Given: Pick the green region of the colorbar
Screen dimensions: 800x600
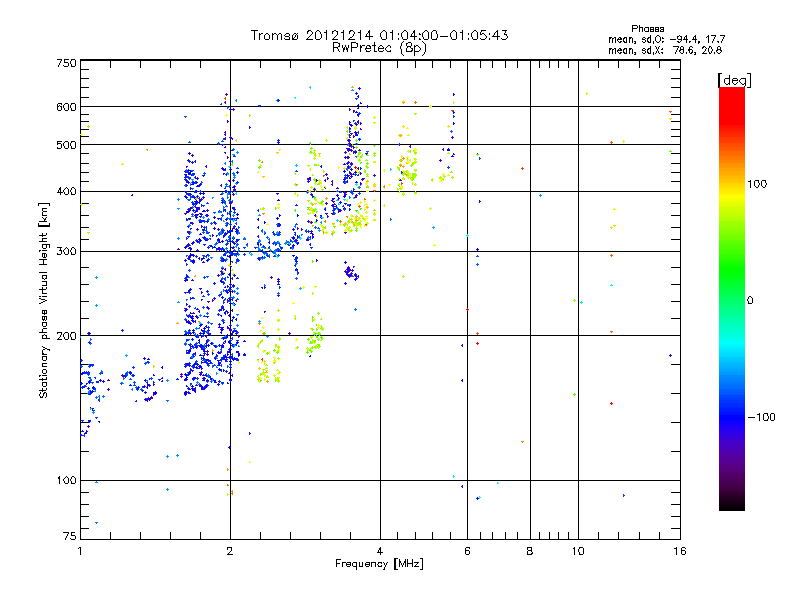Looking at the screenshot, I should coord(731,290).
